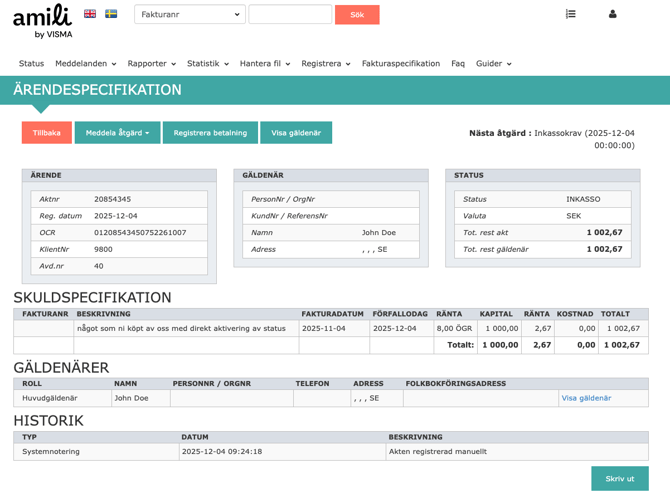Screen dimensions: 670x503
Task: Open the Status menu item
Action: 31,63
